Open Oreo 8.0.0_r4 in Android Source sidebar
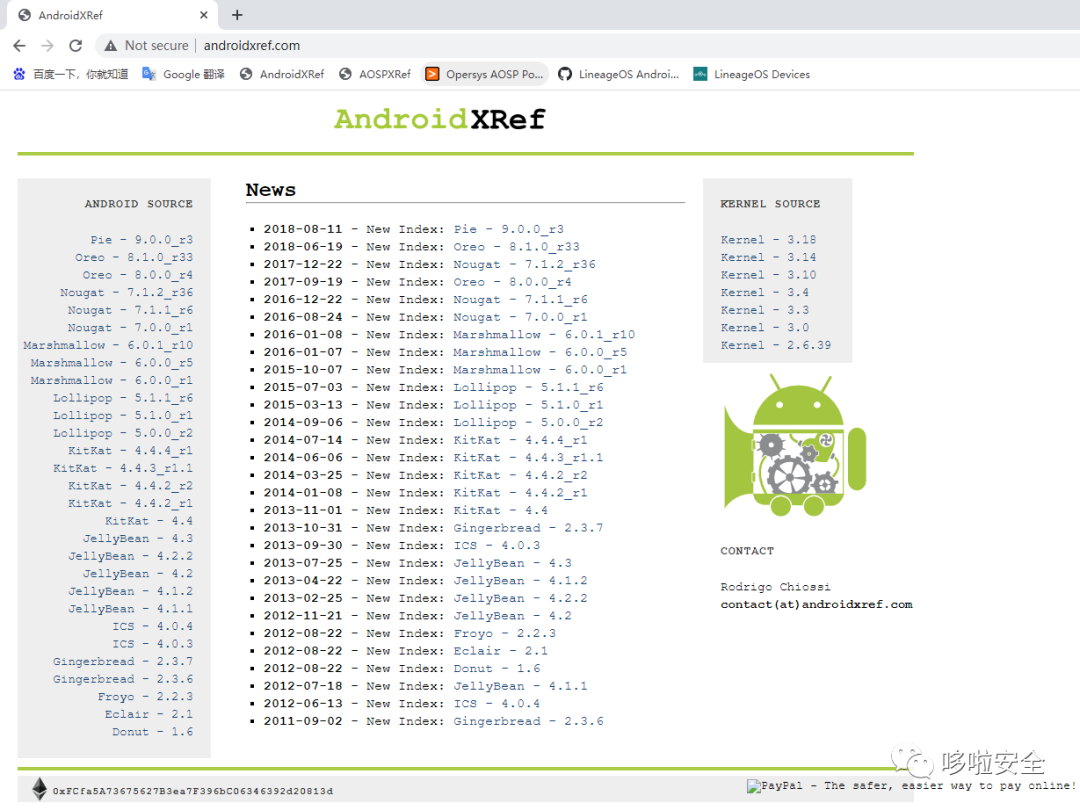Viewport: 1080px width, 810px height. [138, 275]
